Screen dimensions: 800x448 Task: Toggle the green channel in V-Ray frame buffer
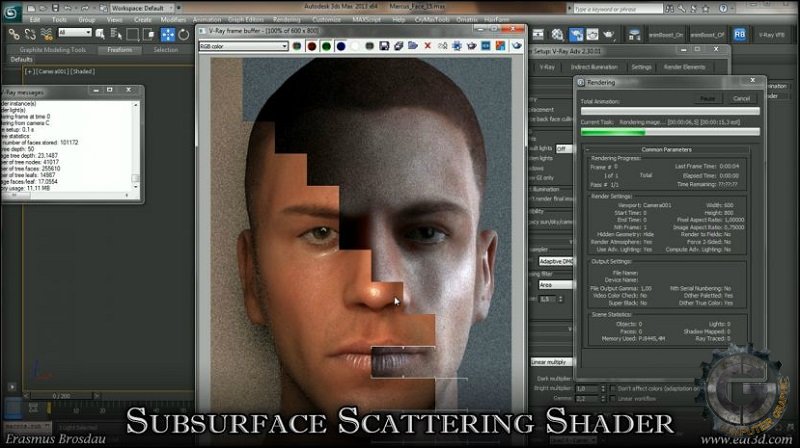tap(328, 45)
